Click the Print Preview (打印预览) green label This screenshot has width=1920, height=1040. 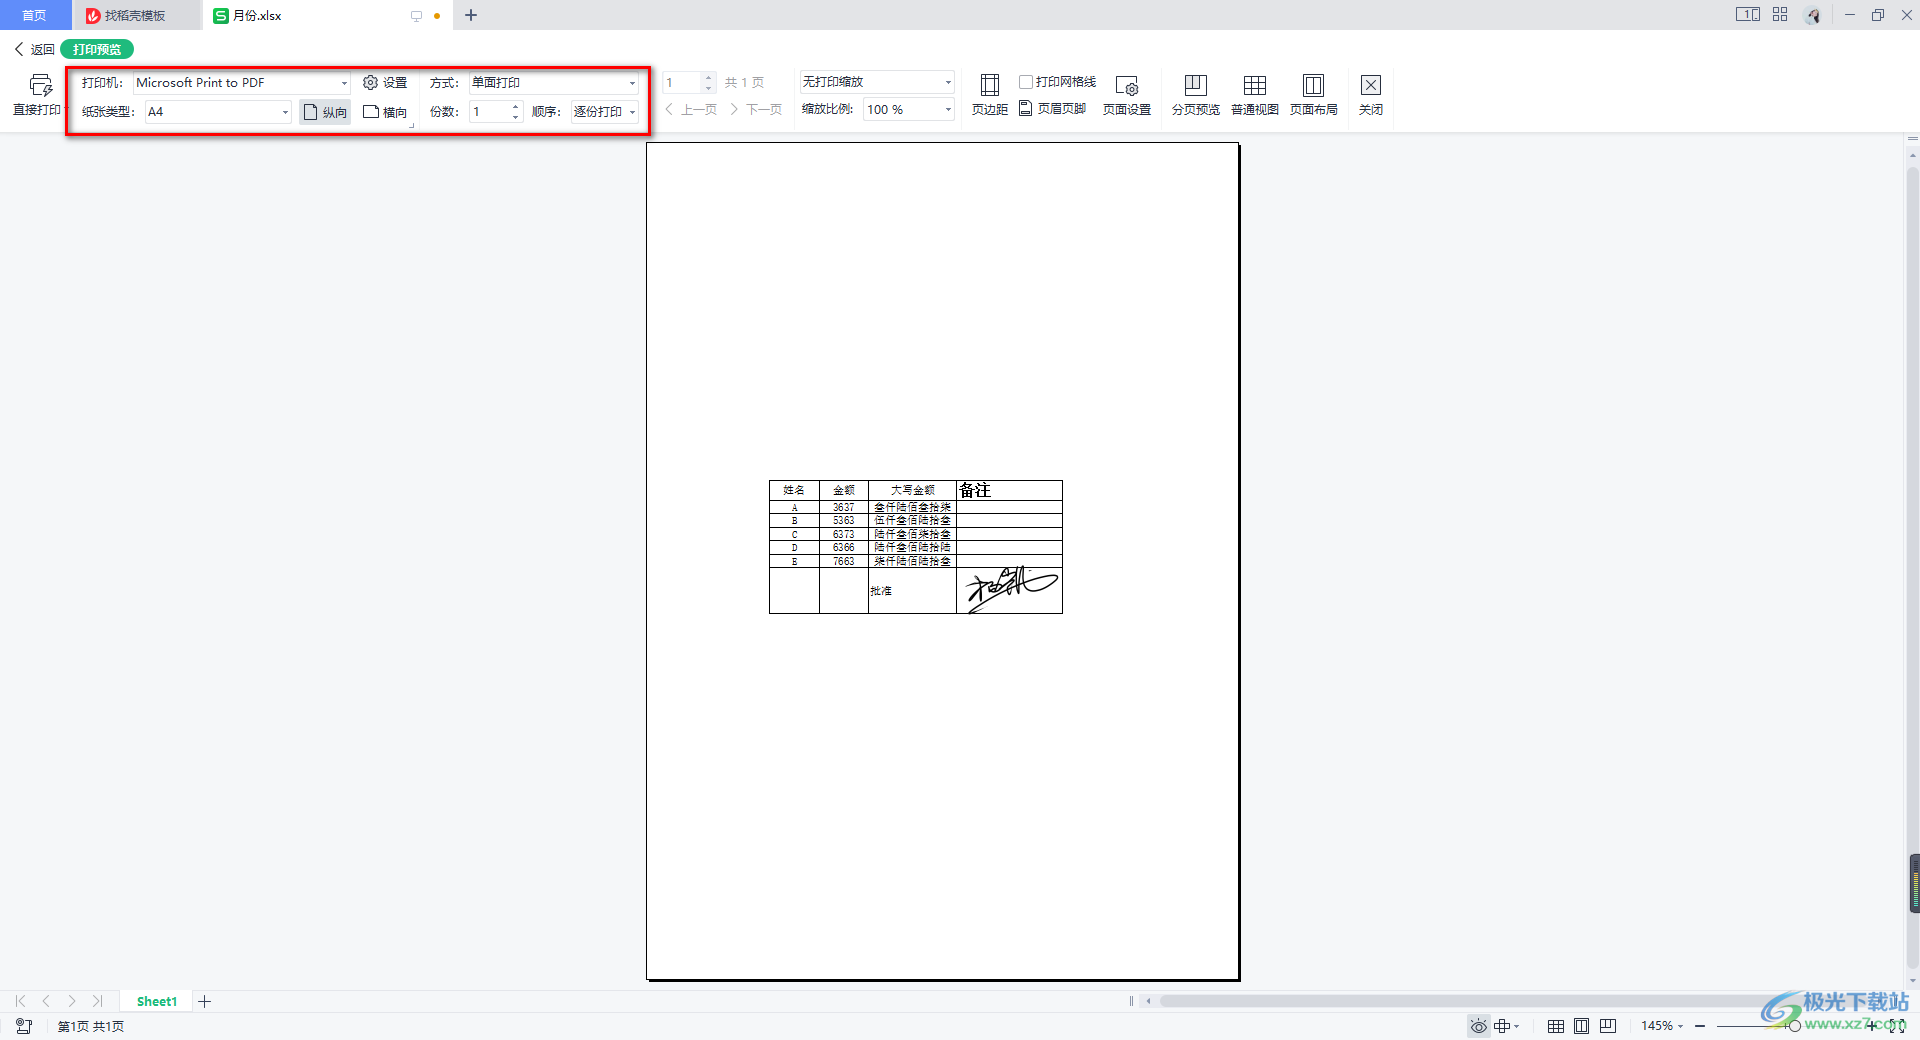(x=97, y=49)
